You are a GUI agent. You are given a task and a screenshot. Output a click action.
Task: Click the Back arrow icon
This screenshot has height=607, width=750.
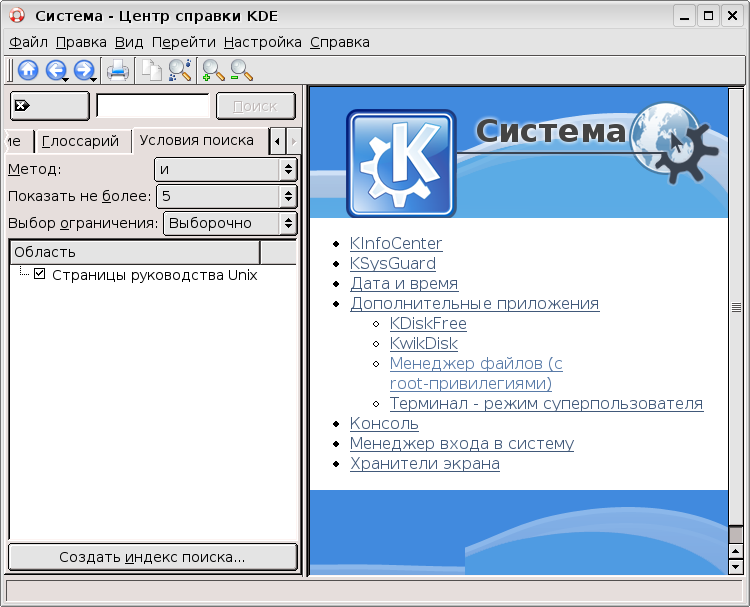tap(55, 70)
